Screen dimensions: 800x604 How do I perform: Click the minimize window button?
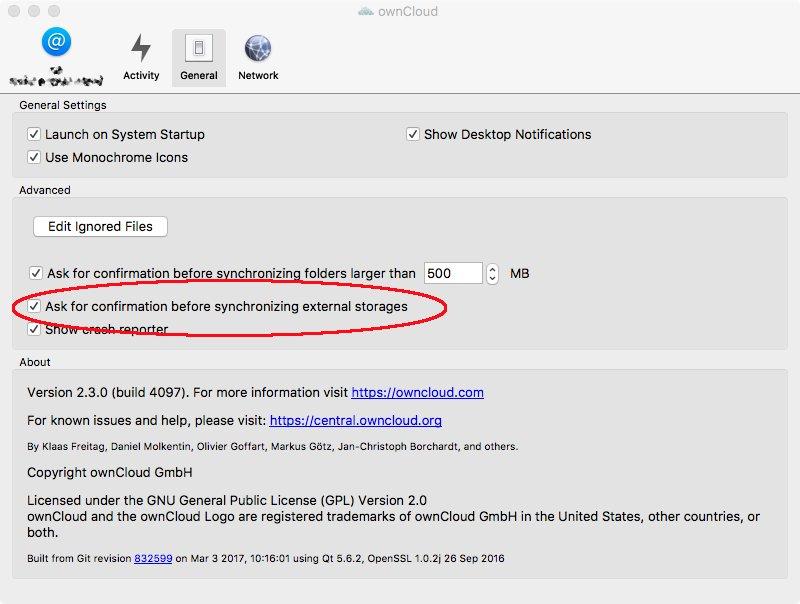click(34, 11)
